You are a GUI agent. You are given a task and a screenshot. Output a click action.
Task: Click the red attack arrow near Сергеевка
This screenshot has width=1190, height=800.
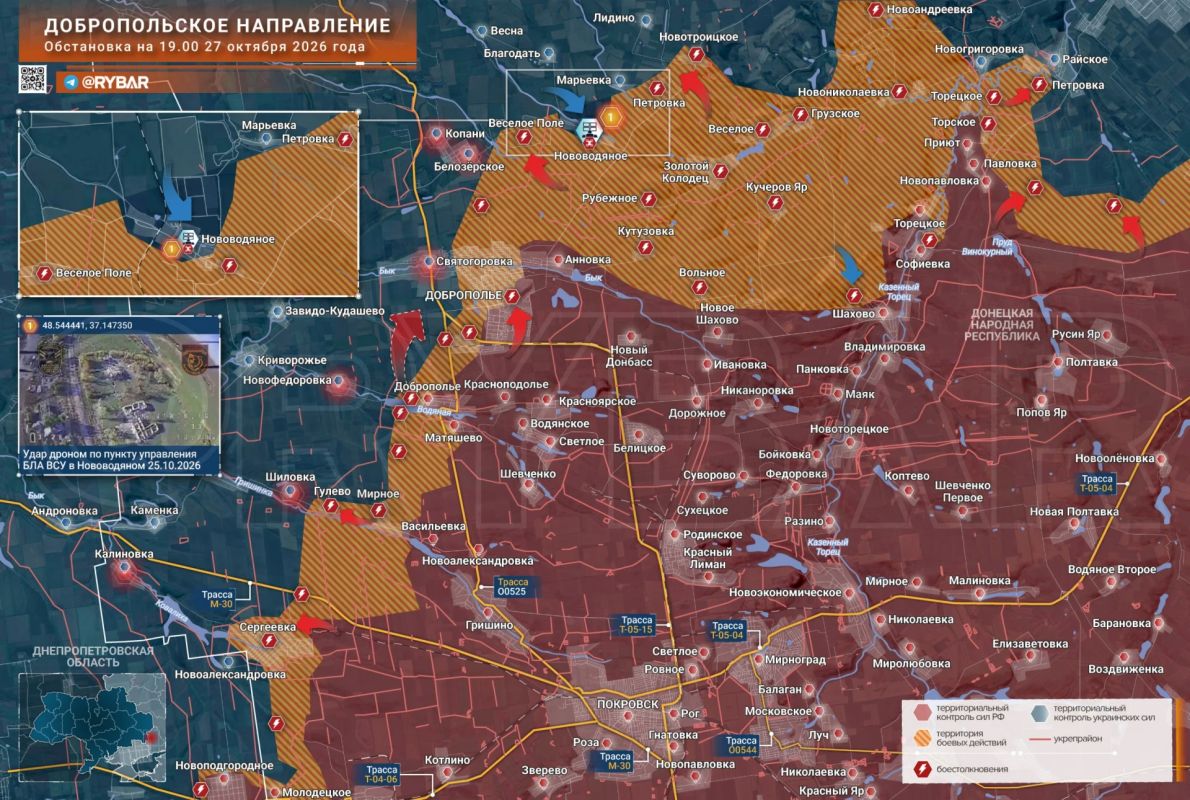click(x=314, y=624)
